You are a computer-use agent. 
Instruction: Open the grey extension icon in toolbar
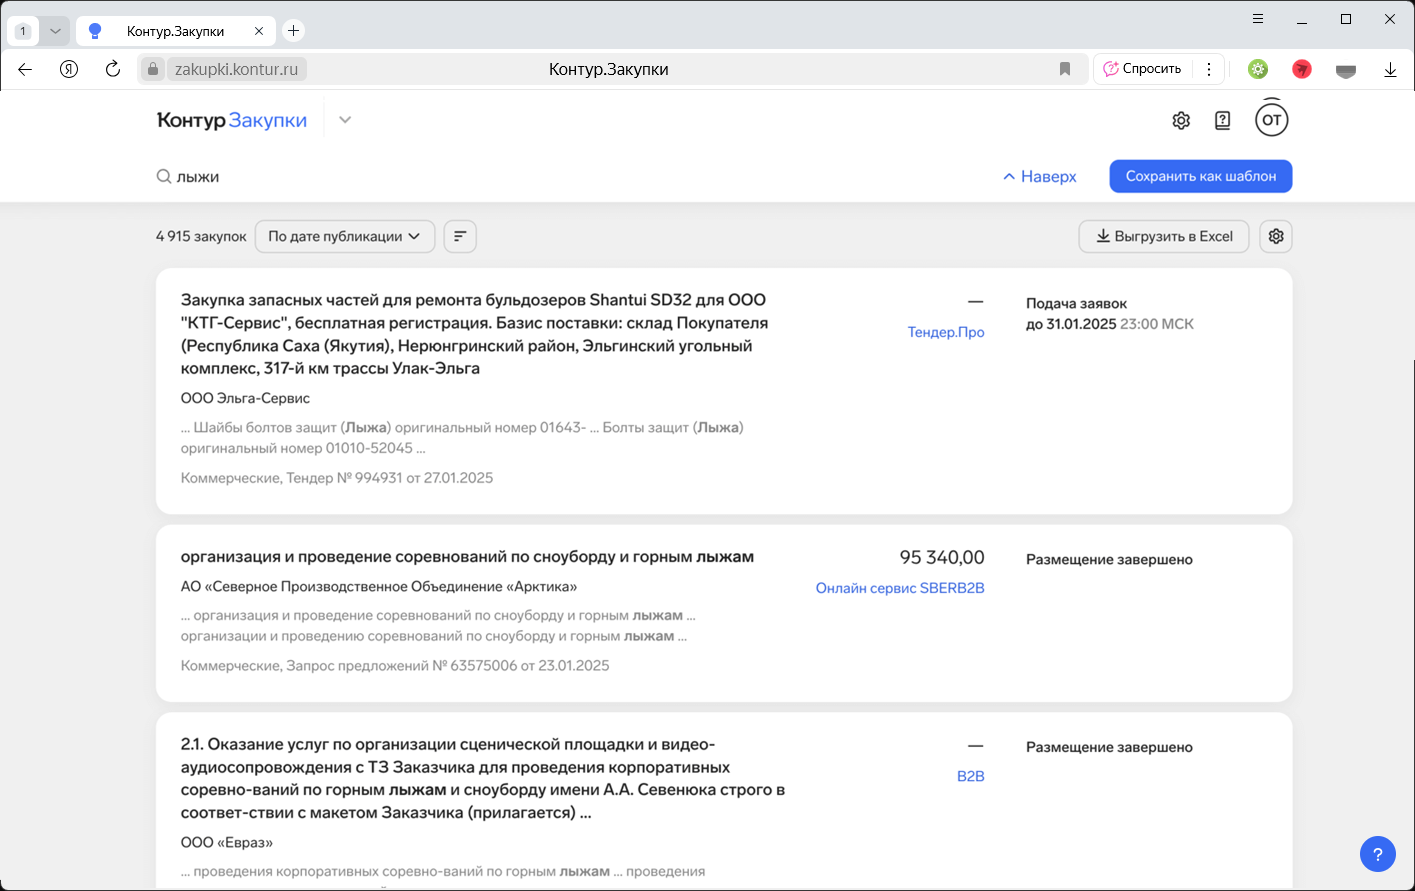tap(1346, 70)
